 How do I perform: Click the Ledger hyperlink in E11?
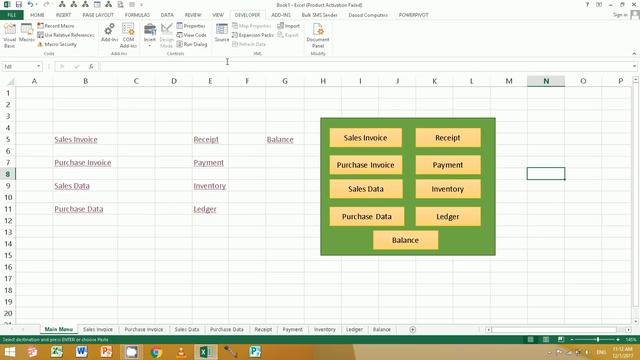(x=205, y=209)
